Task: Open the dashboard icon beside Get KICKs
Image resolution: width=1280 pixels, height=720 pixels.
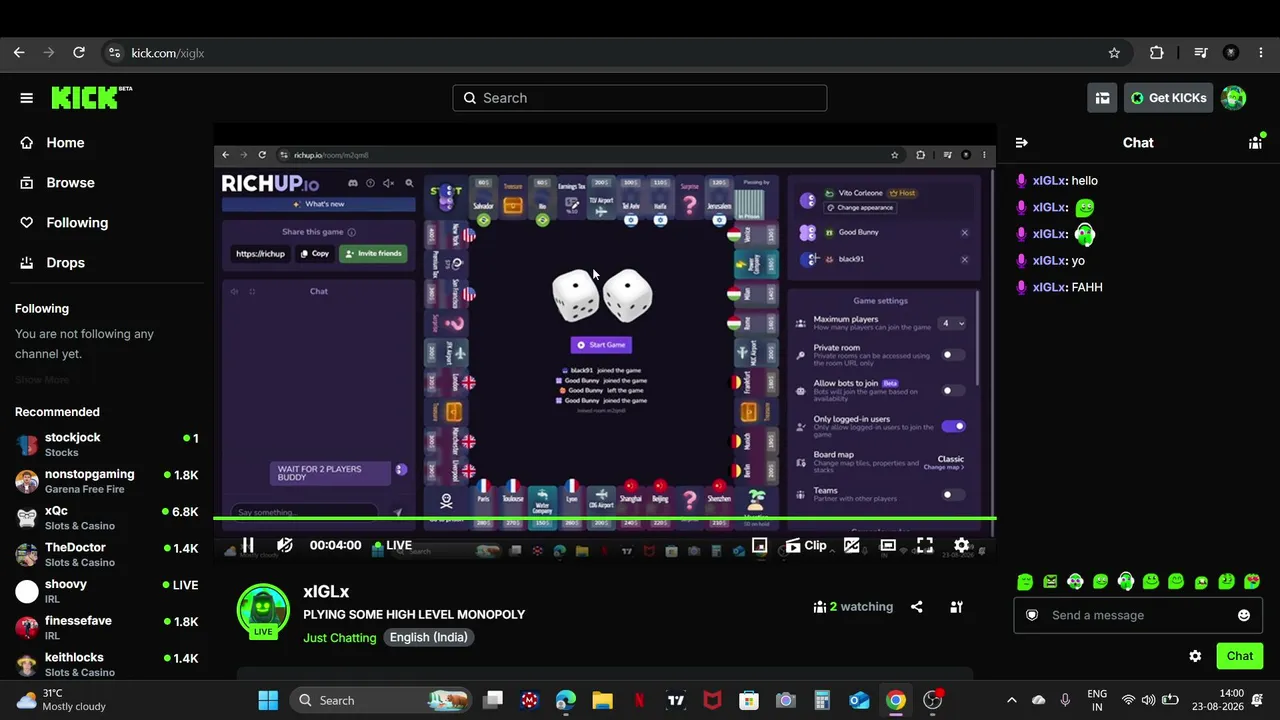Action: (x=1102, y=98)
